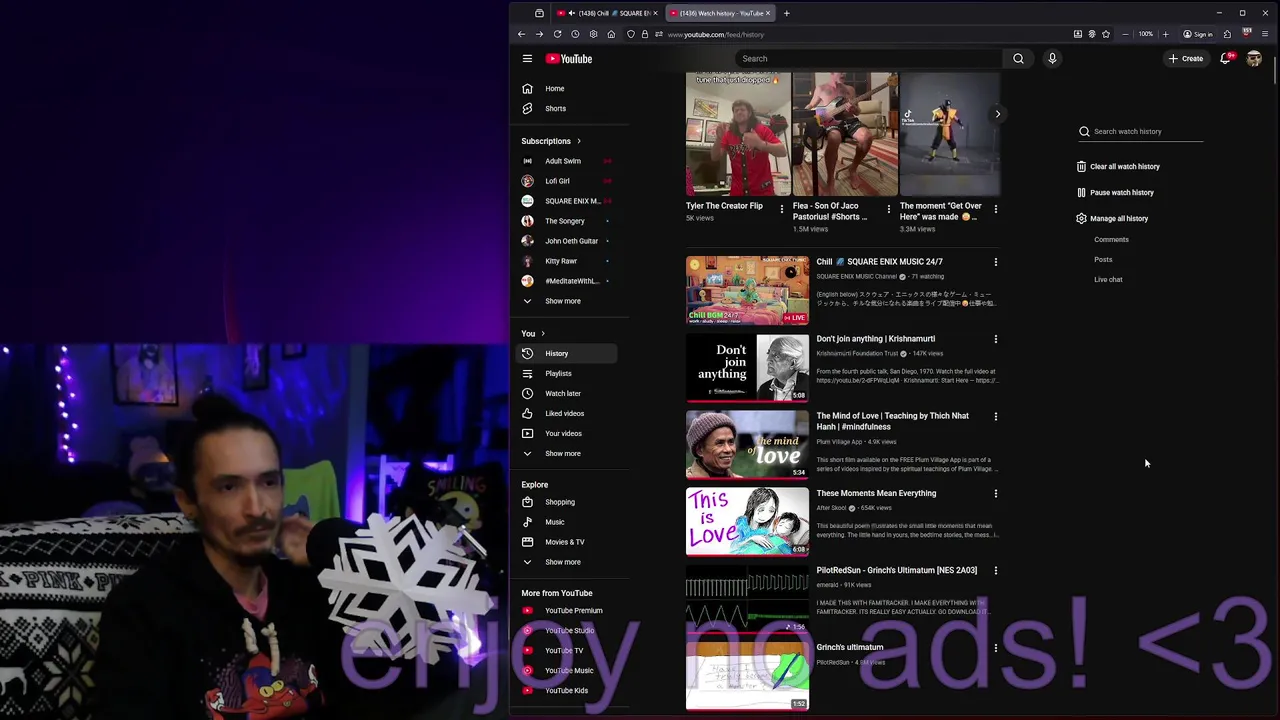The width and height of the screenshot is (1280, 720).
Task: Click the Clear all watch history trash icon
Action: point(1081,167)
